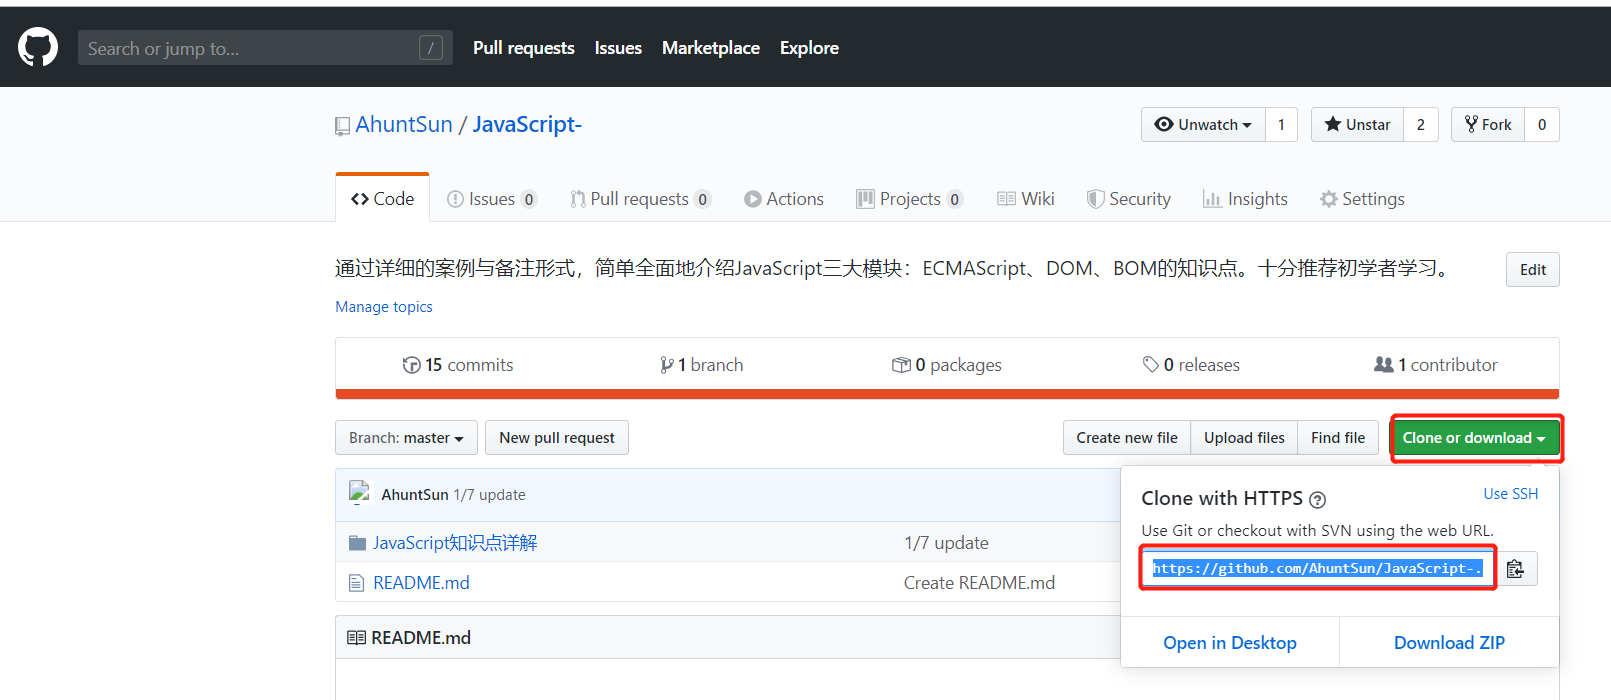The width and height of the screenshot is (1611, 700).
Task: Click New pull request button
Action: 557,438
